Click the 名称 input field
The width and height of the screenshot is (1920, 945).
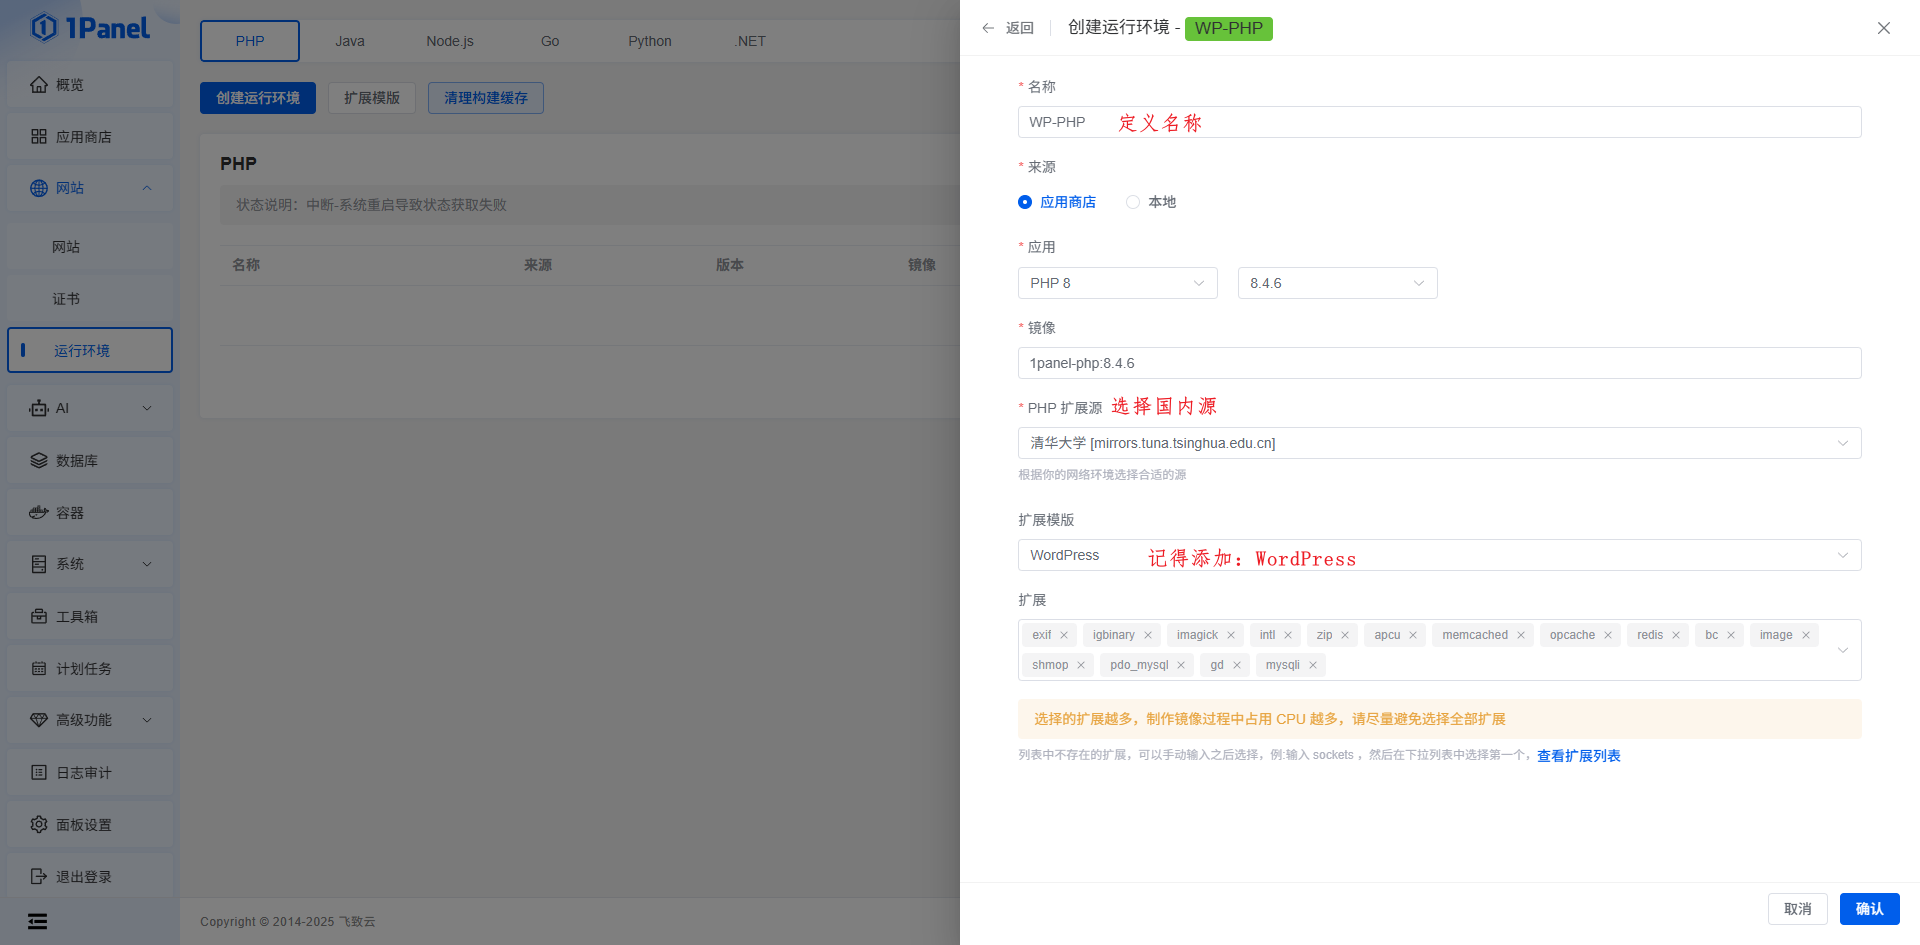(x=1440, y=122)
